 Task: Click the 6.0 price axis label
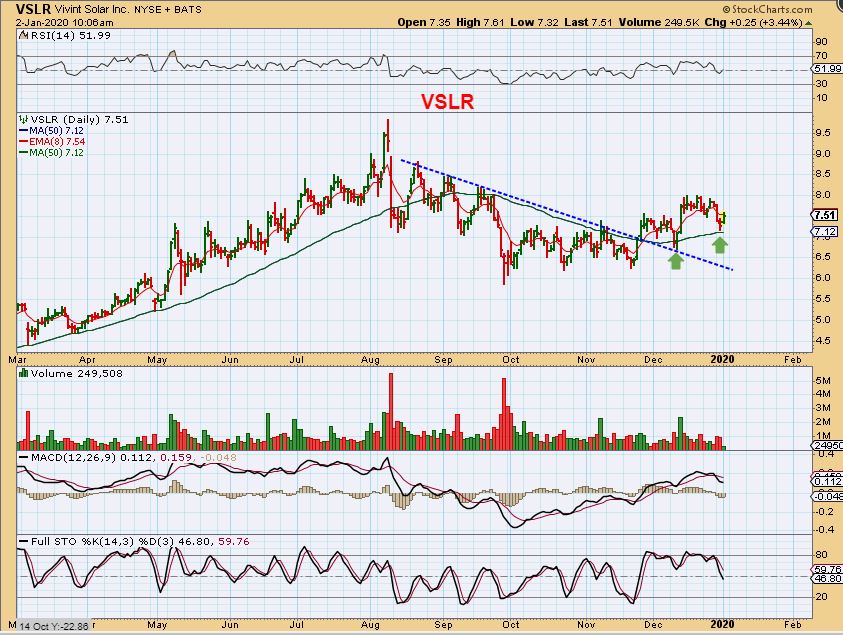point(822,278)
